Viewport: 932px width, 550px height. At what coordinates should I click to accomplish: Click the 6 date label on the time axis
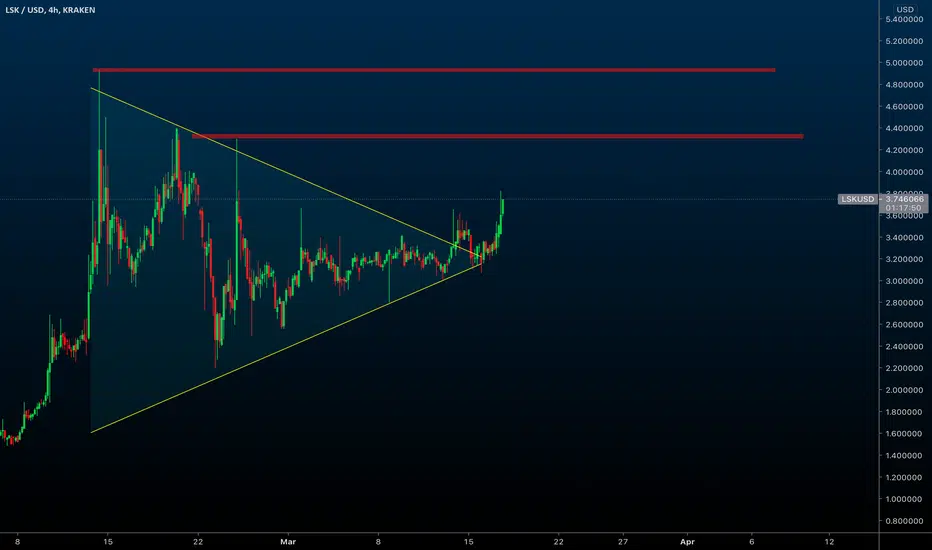point(751,542)
